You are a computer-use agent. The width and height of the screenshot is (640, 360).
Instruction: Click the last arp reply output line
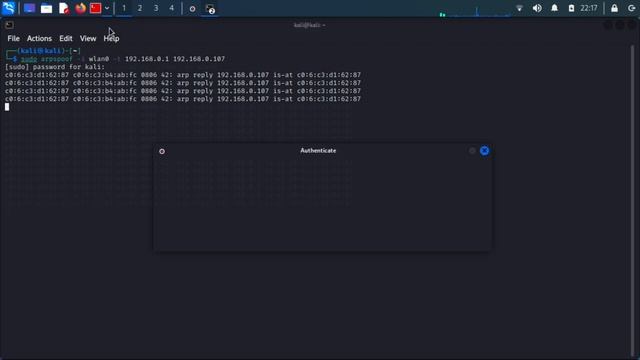click(x=183, y=99)
